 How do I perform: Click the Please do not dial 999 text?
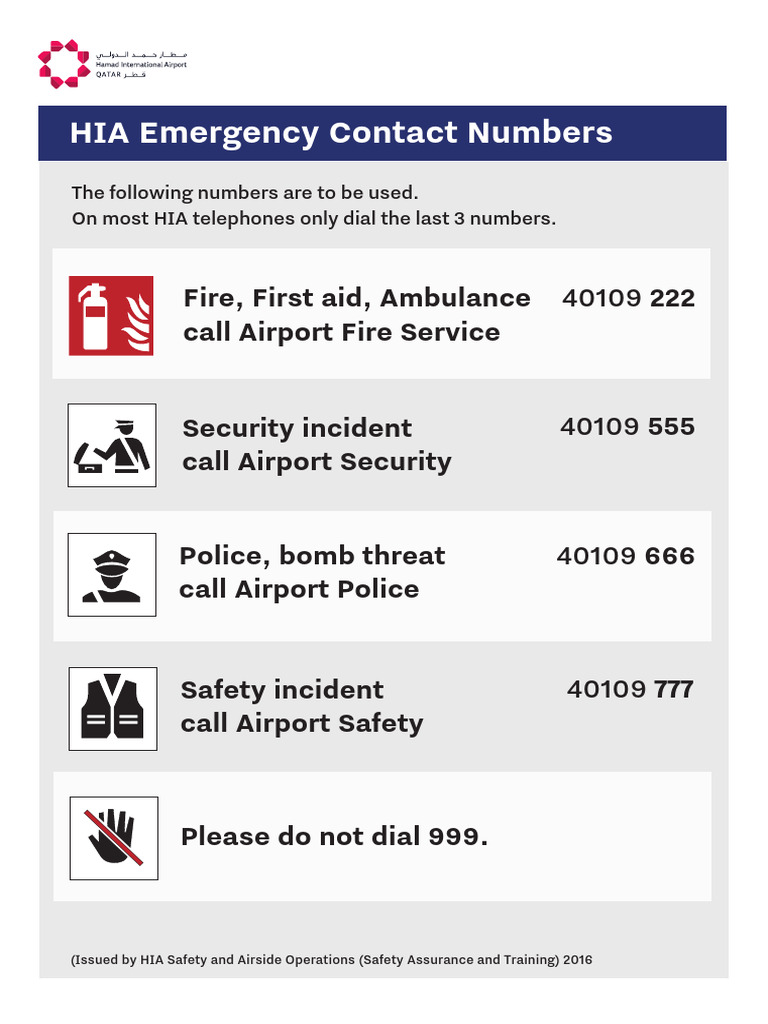tap(334, 837)
